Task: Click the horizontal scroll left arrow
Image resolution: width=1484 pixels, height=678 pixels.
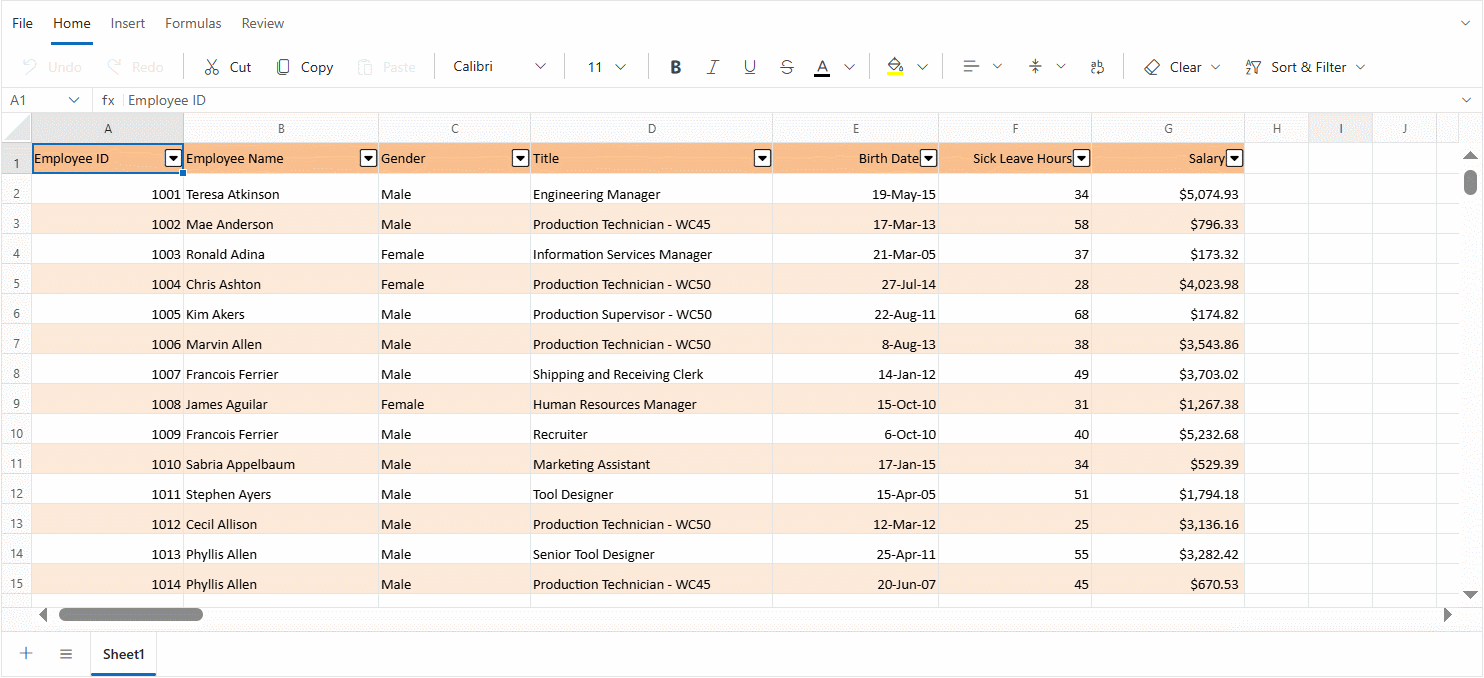Action: (43, 614)
